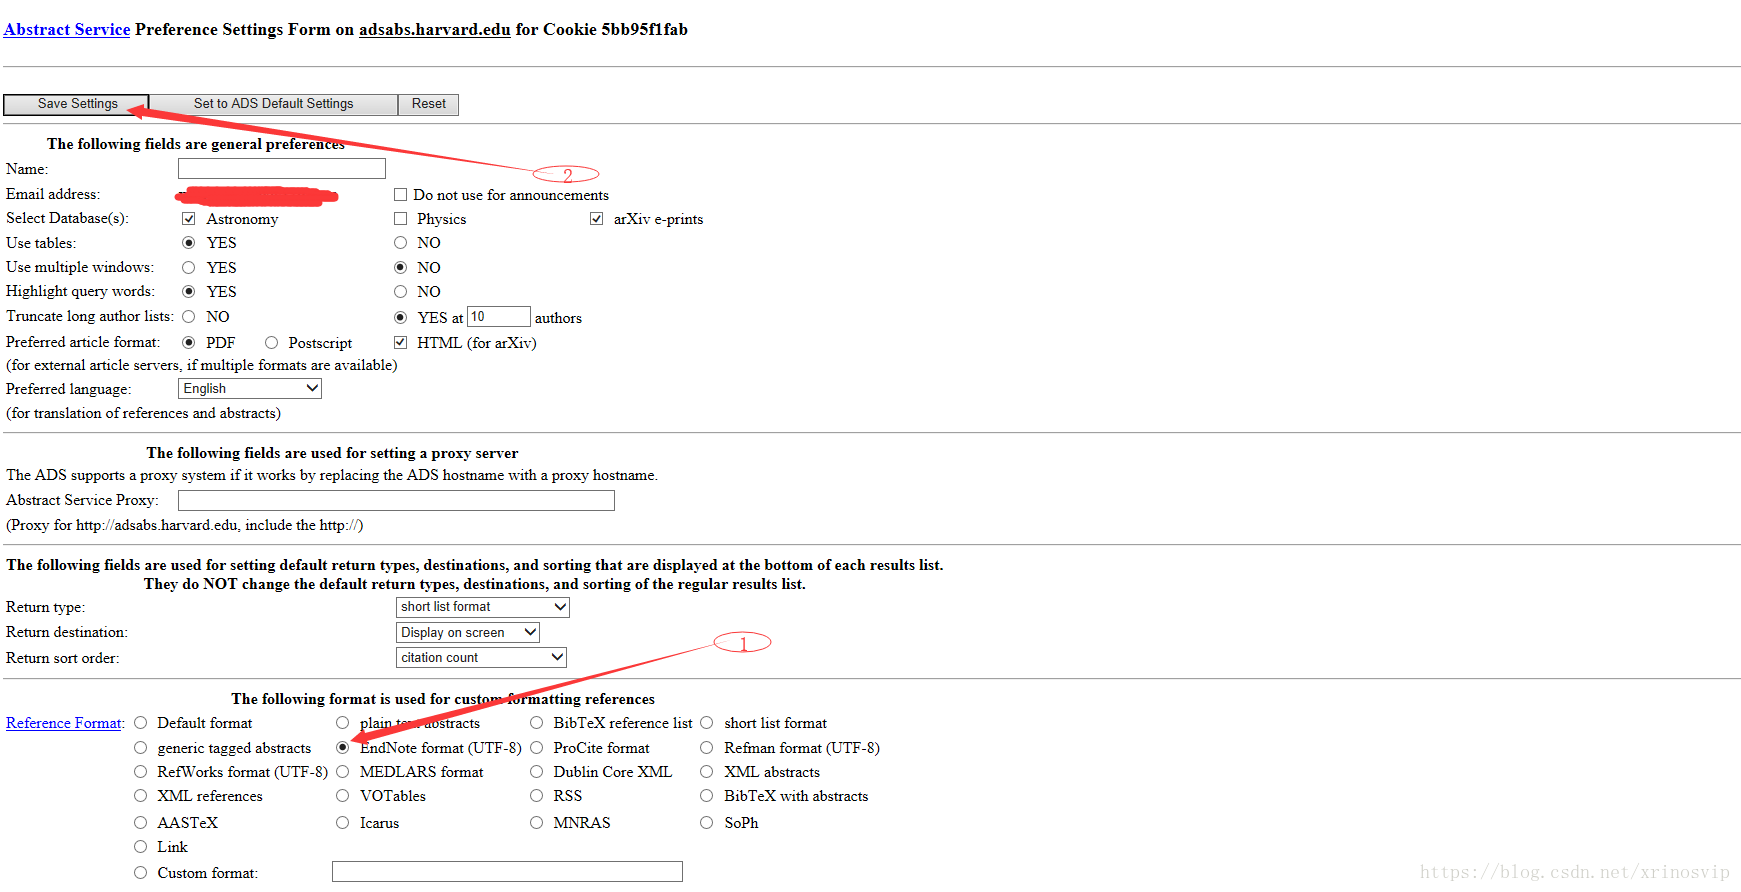This screenshot has height=892, width=1741.
Task: Select YES for Use multiple windows
Action: coord(188,268)
